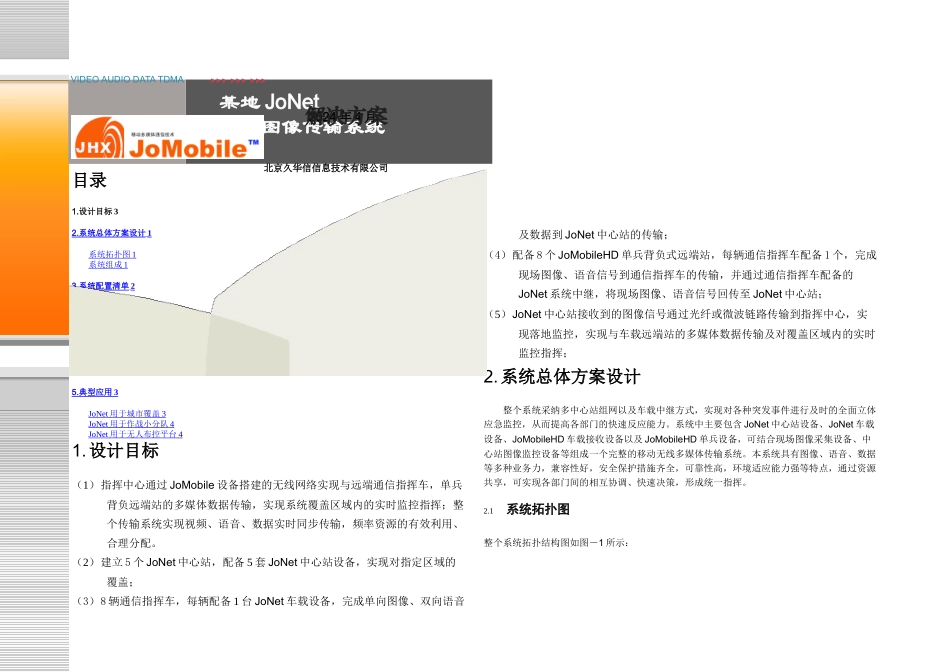
Task: Click the JoMobile JHX logo image
Action: 167,138
